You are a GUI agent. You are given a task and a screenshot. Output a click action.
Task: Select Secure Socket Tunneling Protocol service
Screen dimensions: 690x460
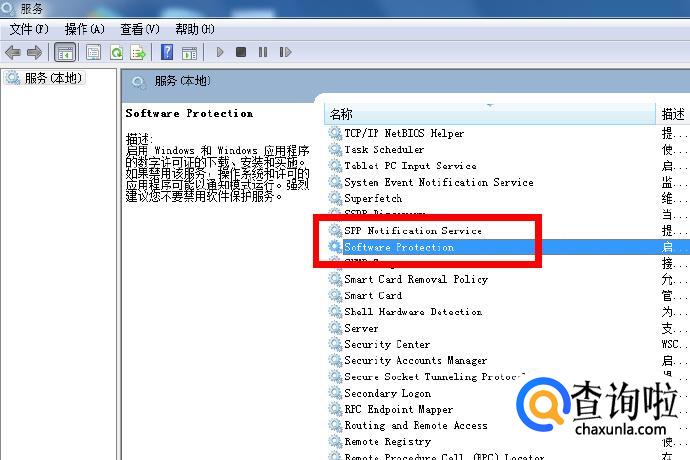coord(434,377)
